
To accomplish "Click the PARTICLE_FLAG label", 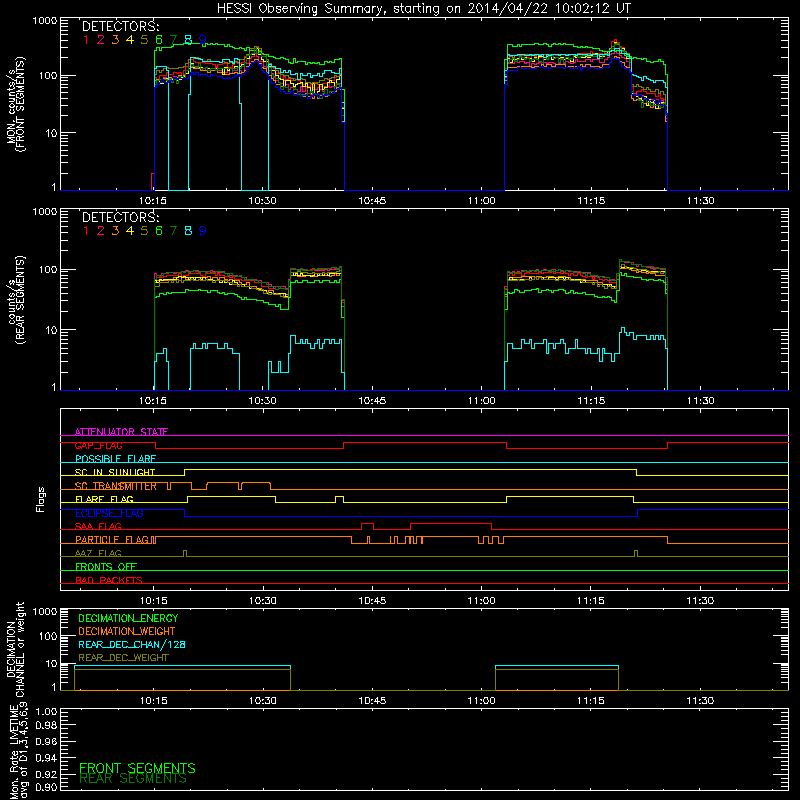I will [112, 539].
